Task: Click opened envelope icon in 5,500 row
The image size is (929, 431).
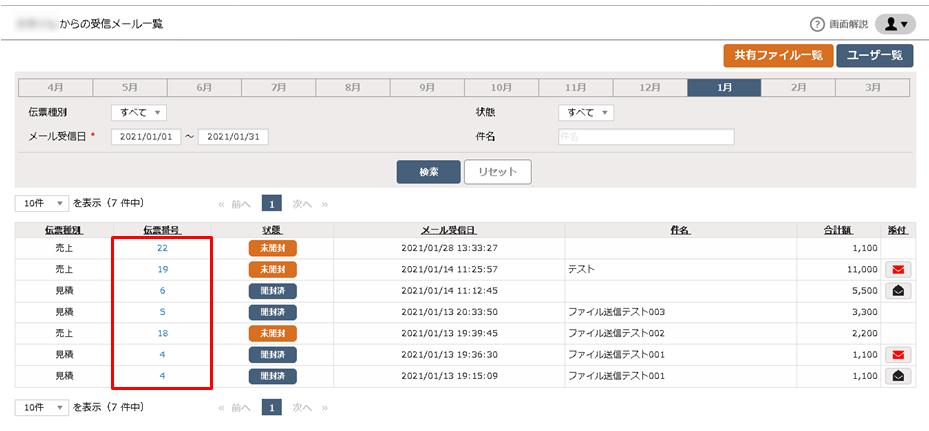Action: point(898,290)
